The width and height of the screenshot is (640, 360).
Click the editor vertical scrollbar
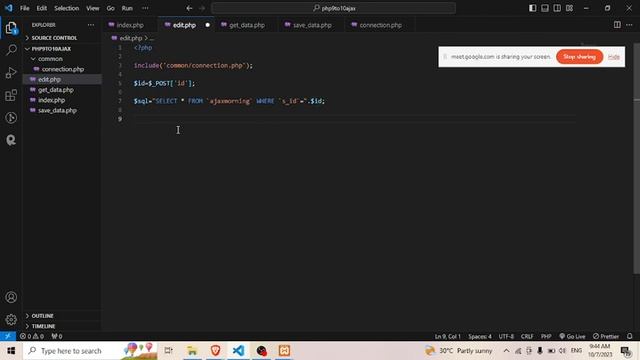point(636,159)
